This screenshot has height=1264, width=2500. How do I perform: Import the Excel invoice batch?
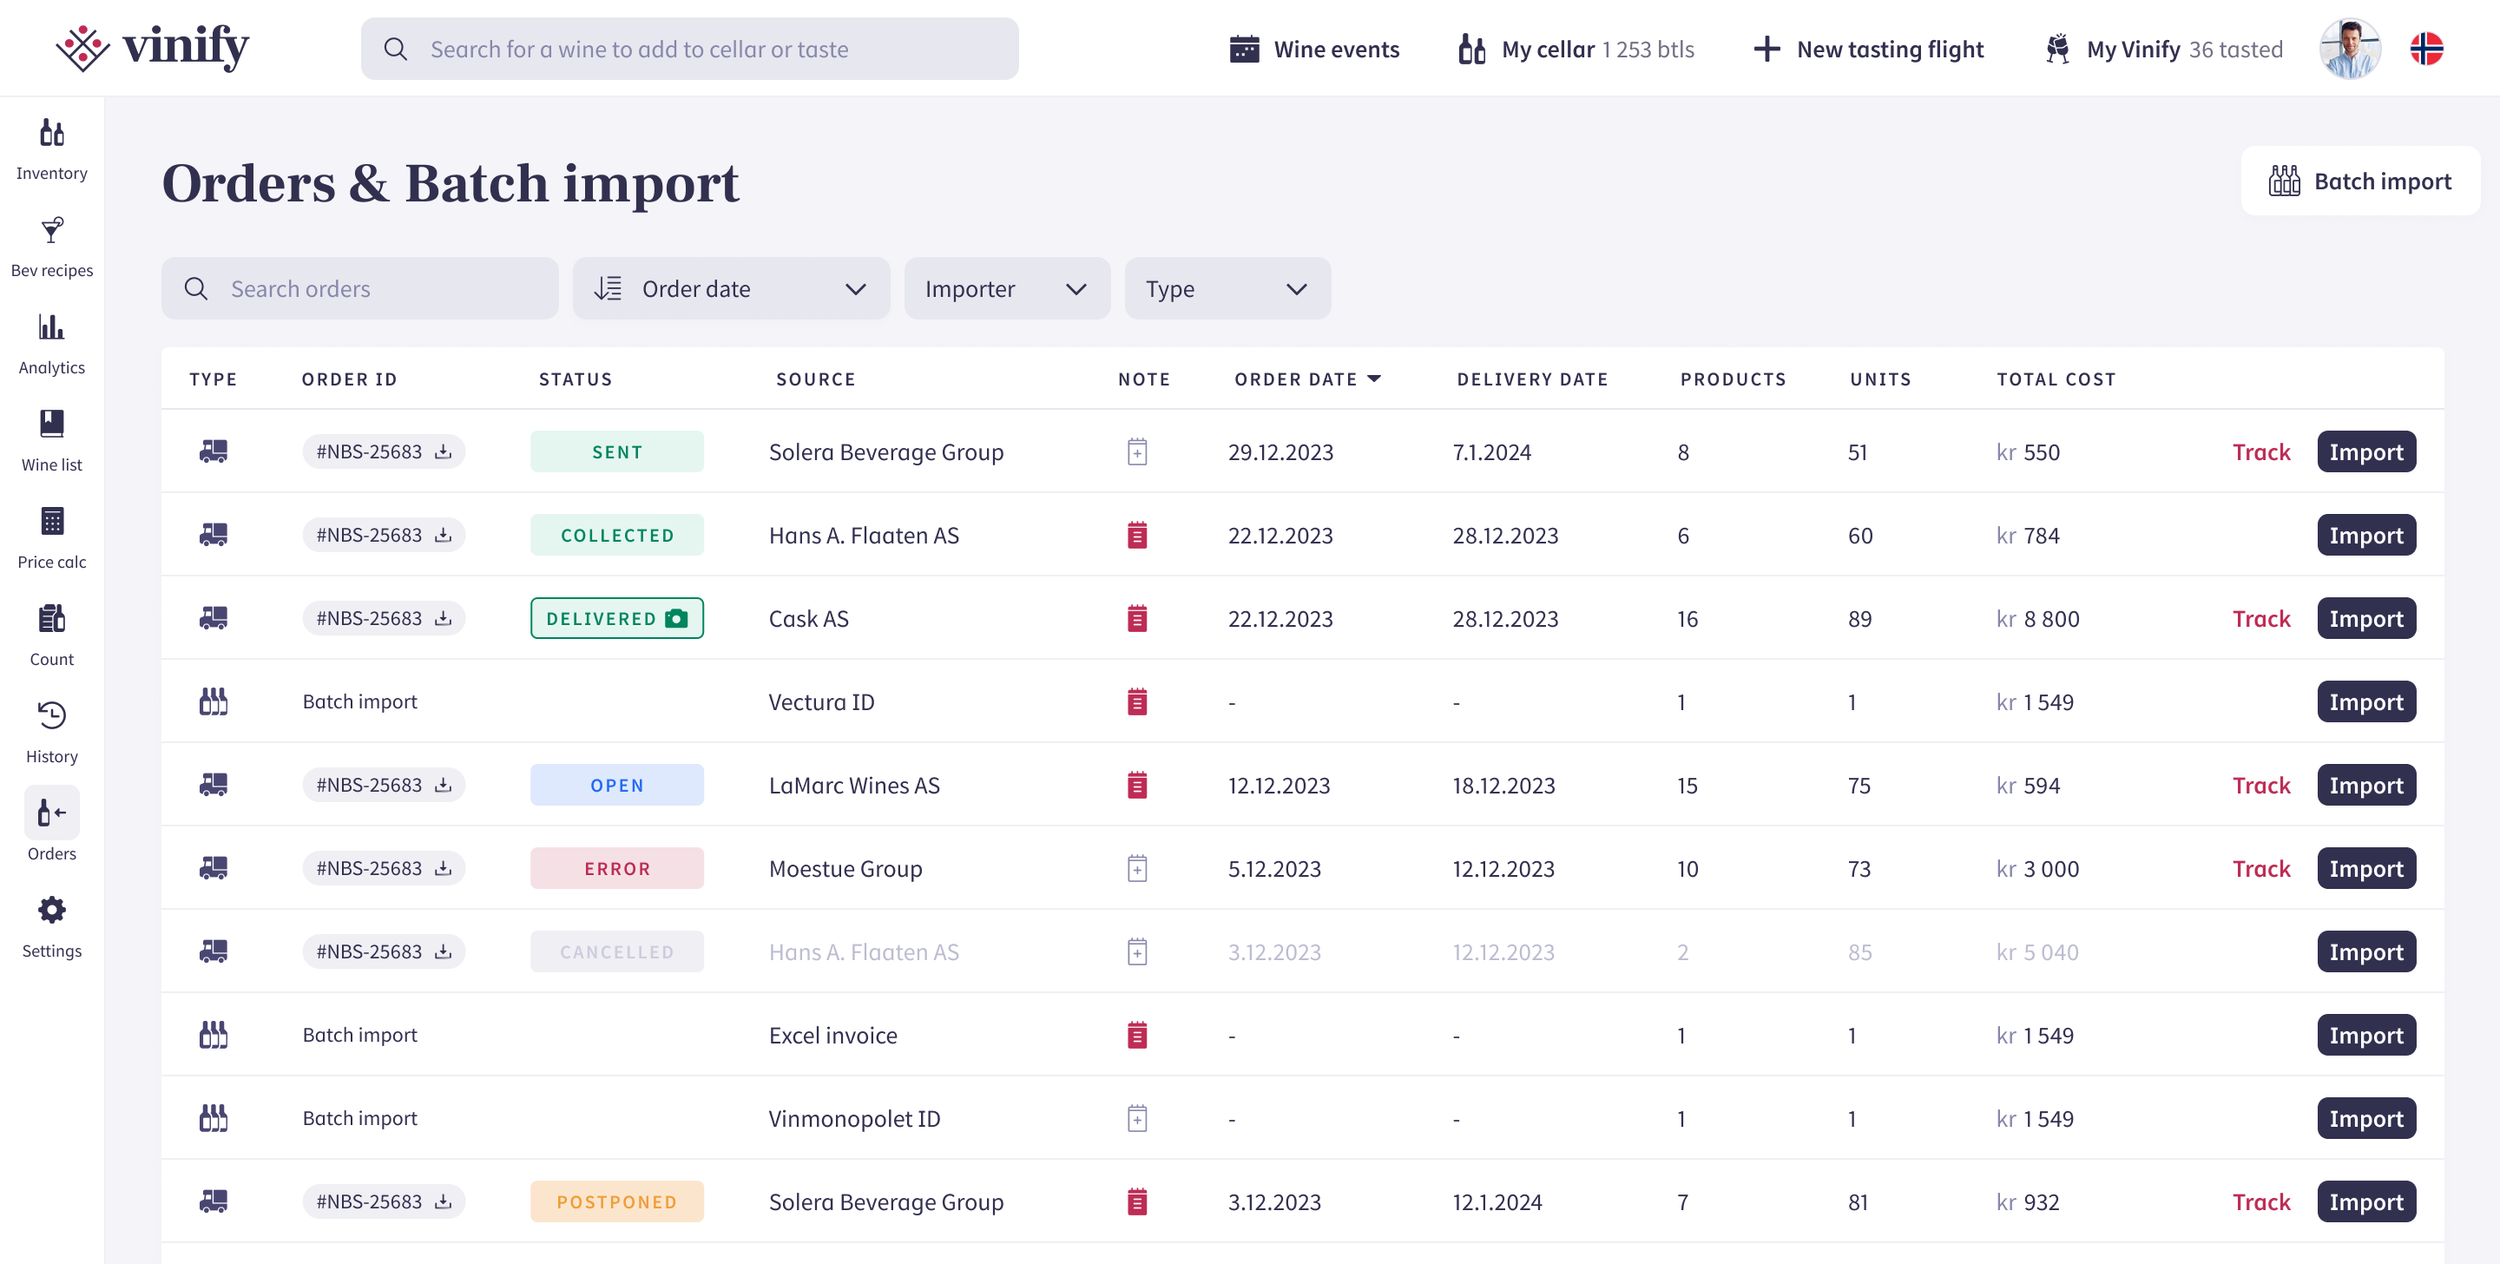click(x=2366, y=1035)
